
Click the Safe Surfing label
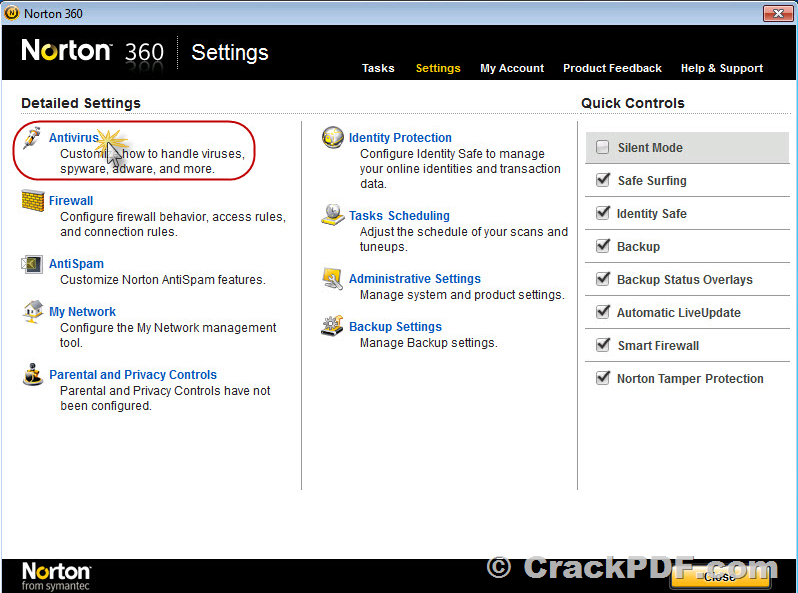coord(652,181)
